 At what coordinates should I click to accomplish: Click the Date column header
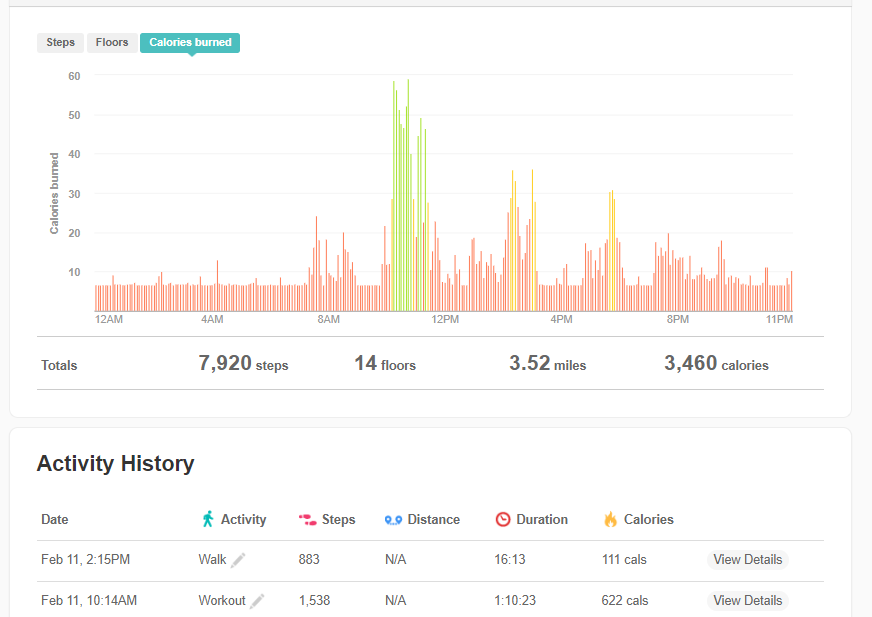click(55, 519)
